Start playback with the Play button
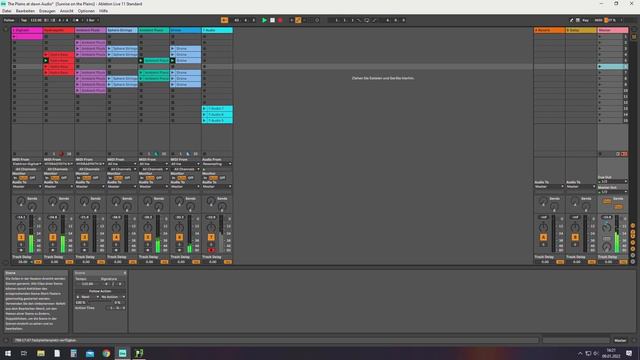The width and height of the screenshot is (640, 360). click(x=264, y=20)
